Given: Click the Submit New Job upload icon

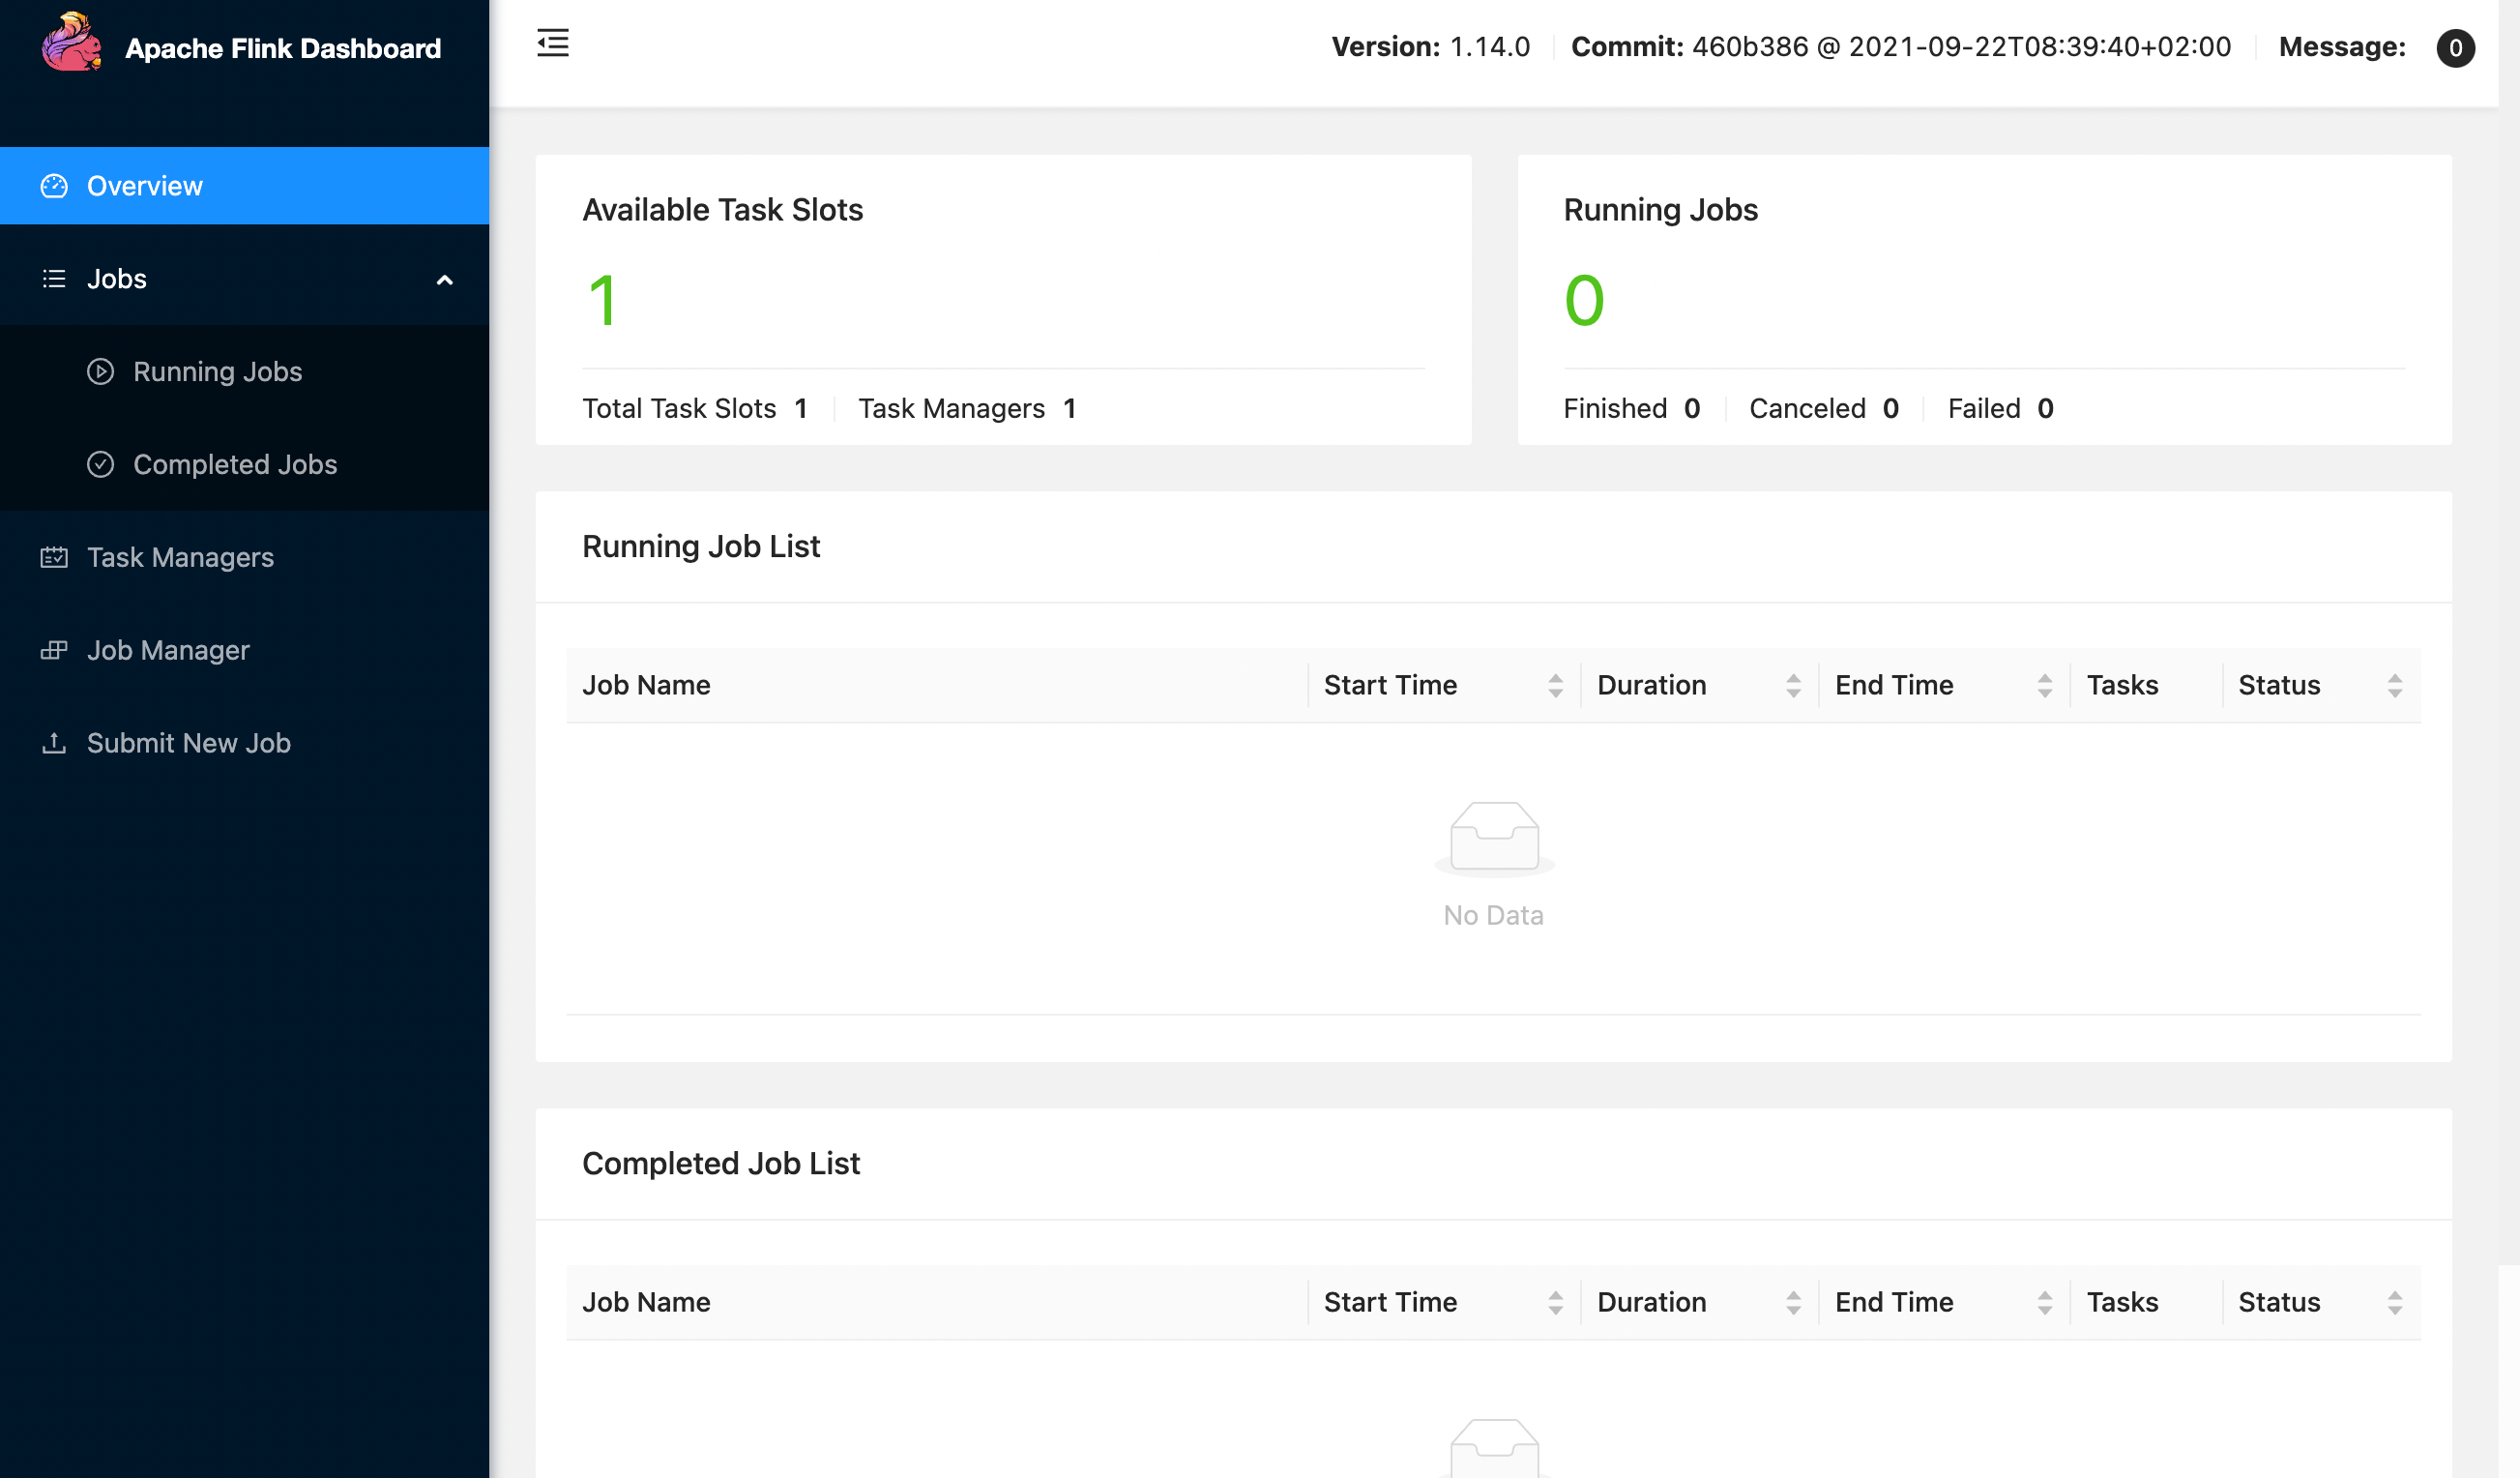Looking at the screenshot, I should [x=54, y=743].
